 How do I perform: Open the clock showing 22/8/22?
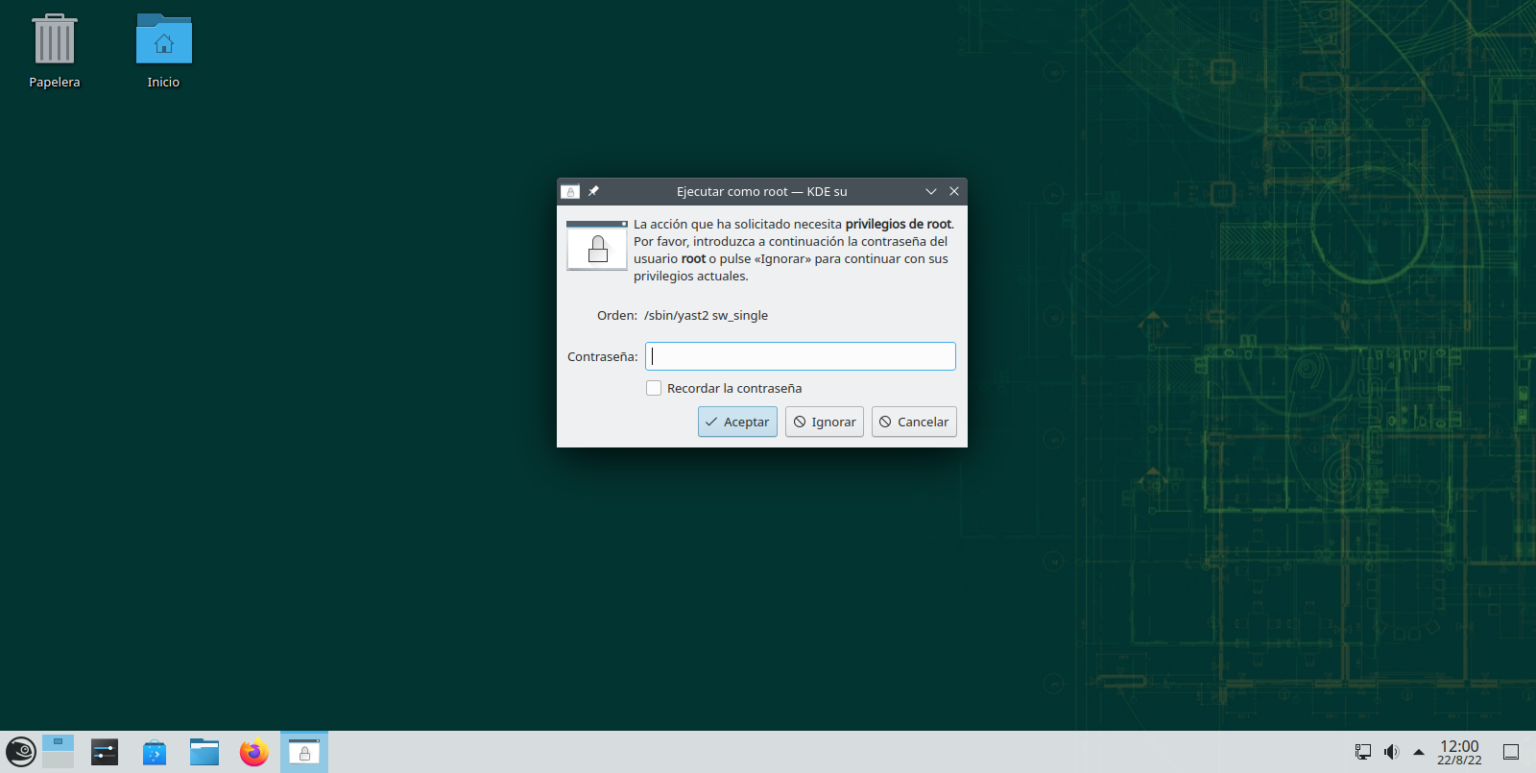(x=1459, y=751)
